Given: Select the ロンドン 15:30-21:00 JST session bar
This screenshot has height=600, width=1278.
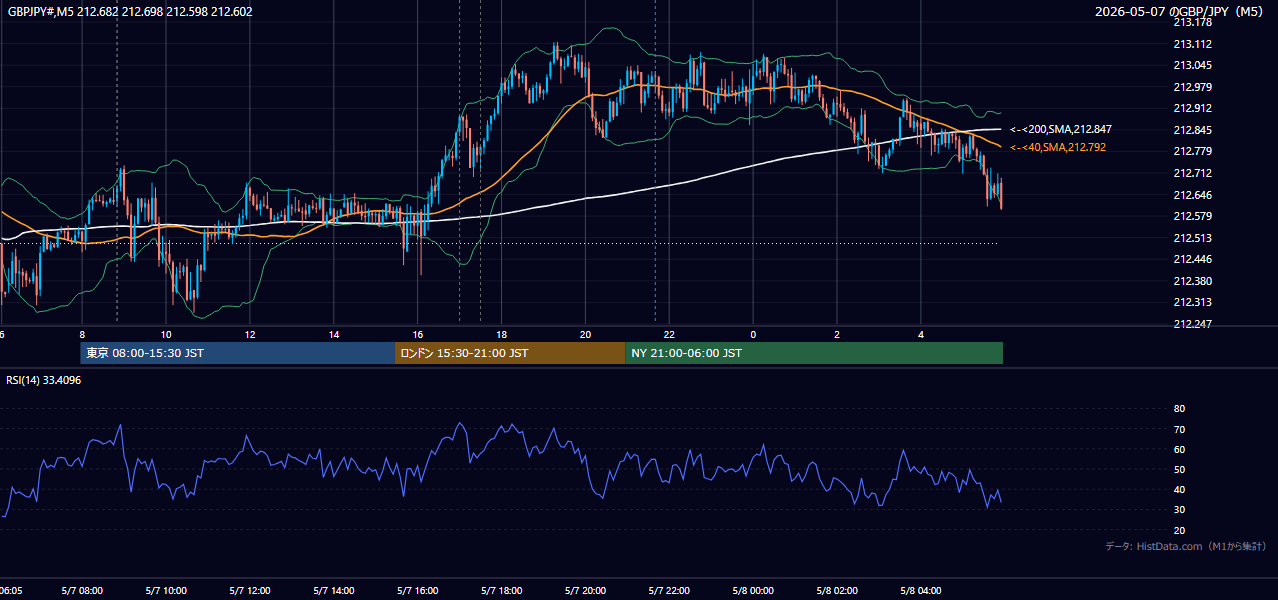Looking at the screenshot, I should click(x=510, y=353).
